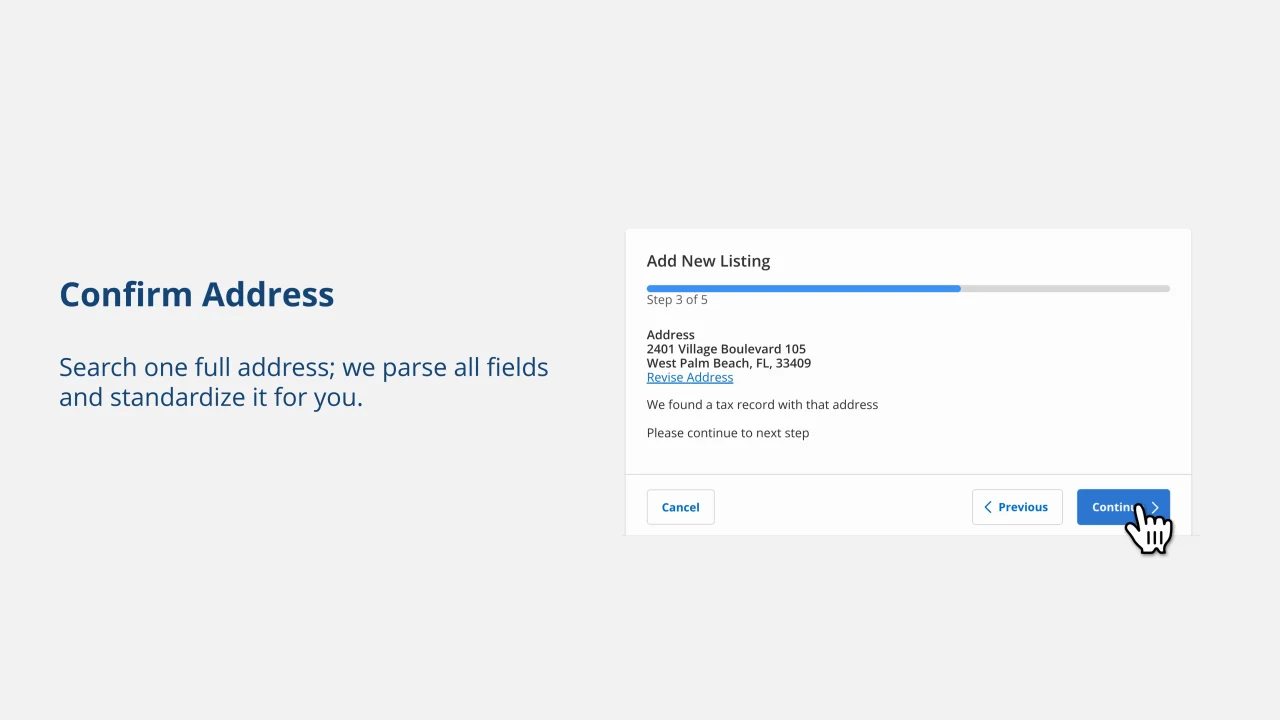Click the gray unfilled part of progress bar

[1065, 288]
